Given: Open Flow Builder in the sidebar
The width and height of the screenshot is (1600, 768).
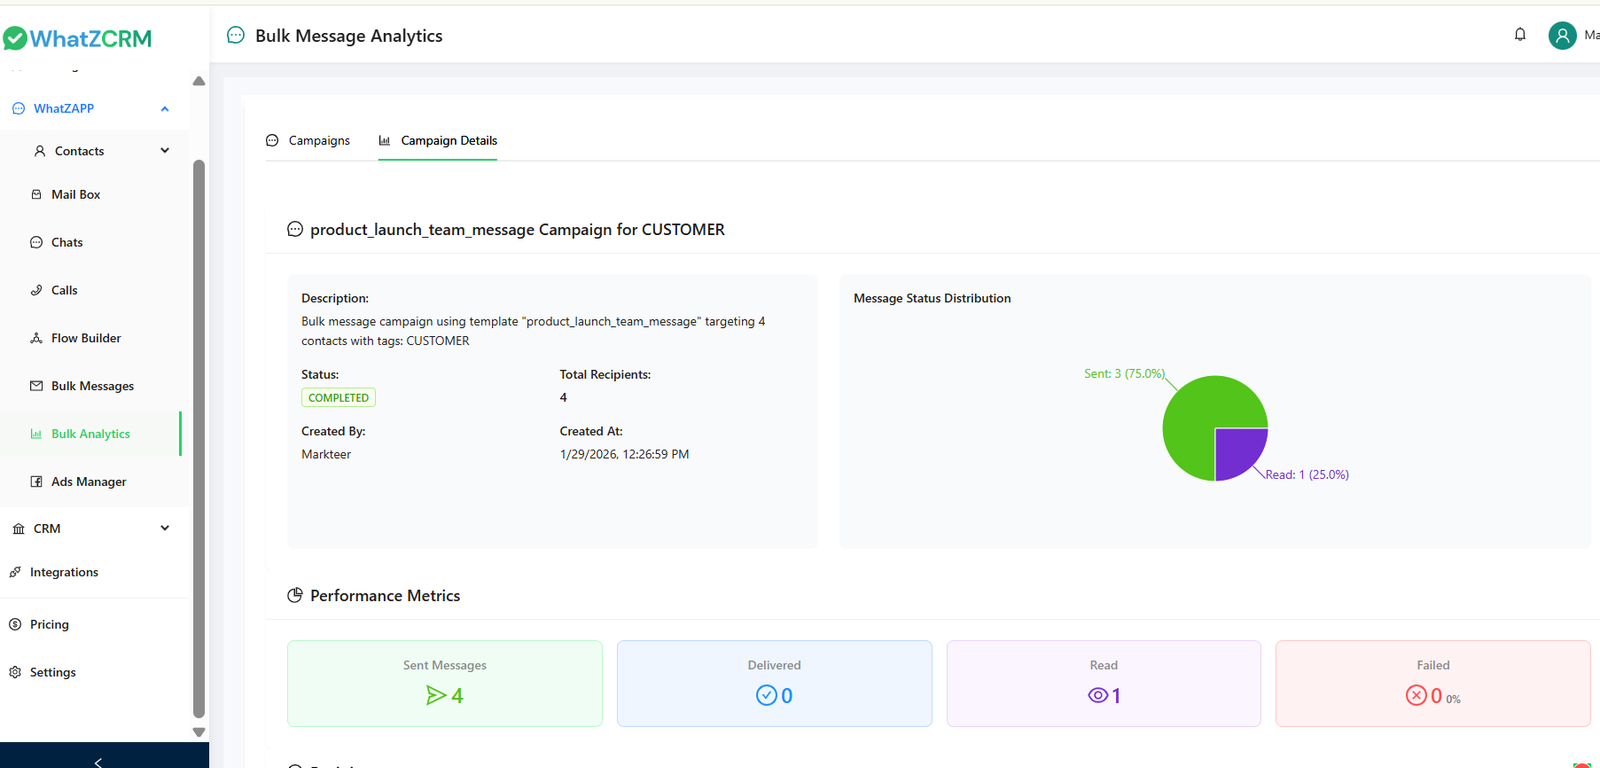Looking at the screenshot, I should [85, 339].
